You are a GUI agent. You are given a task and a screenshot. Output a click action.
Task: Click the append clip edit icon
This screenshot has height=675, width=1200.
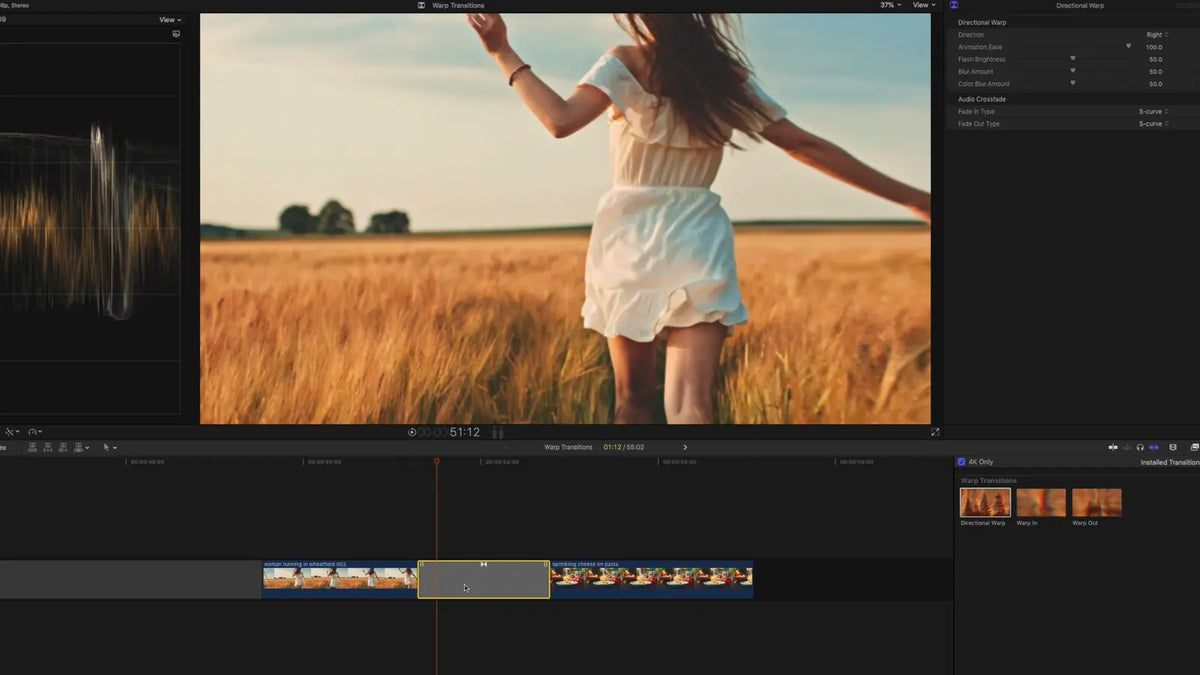(63, 447)
